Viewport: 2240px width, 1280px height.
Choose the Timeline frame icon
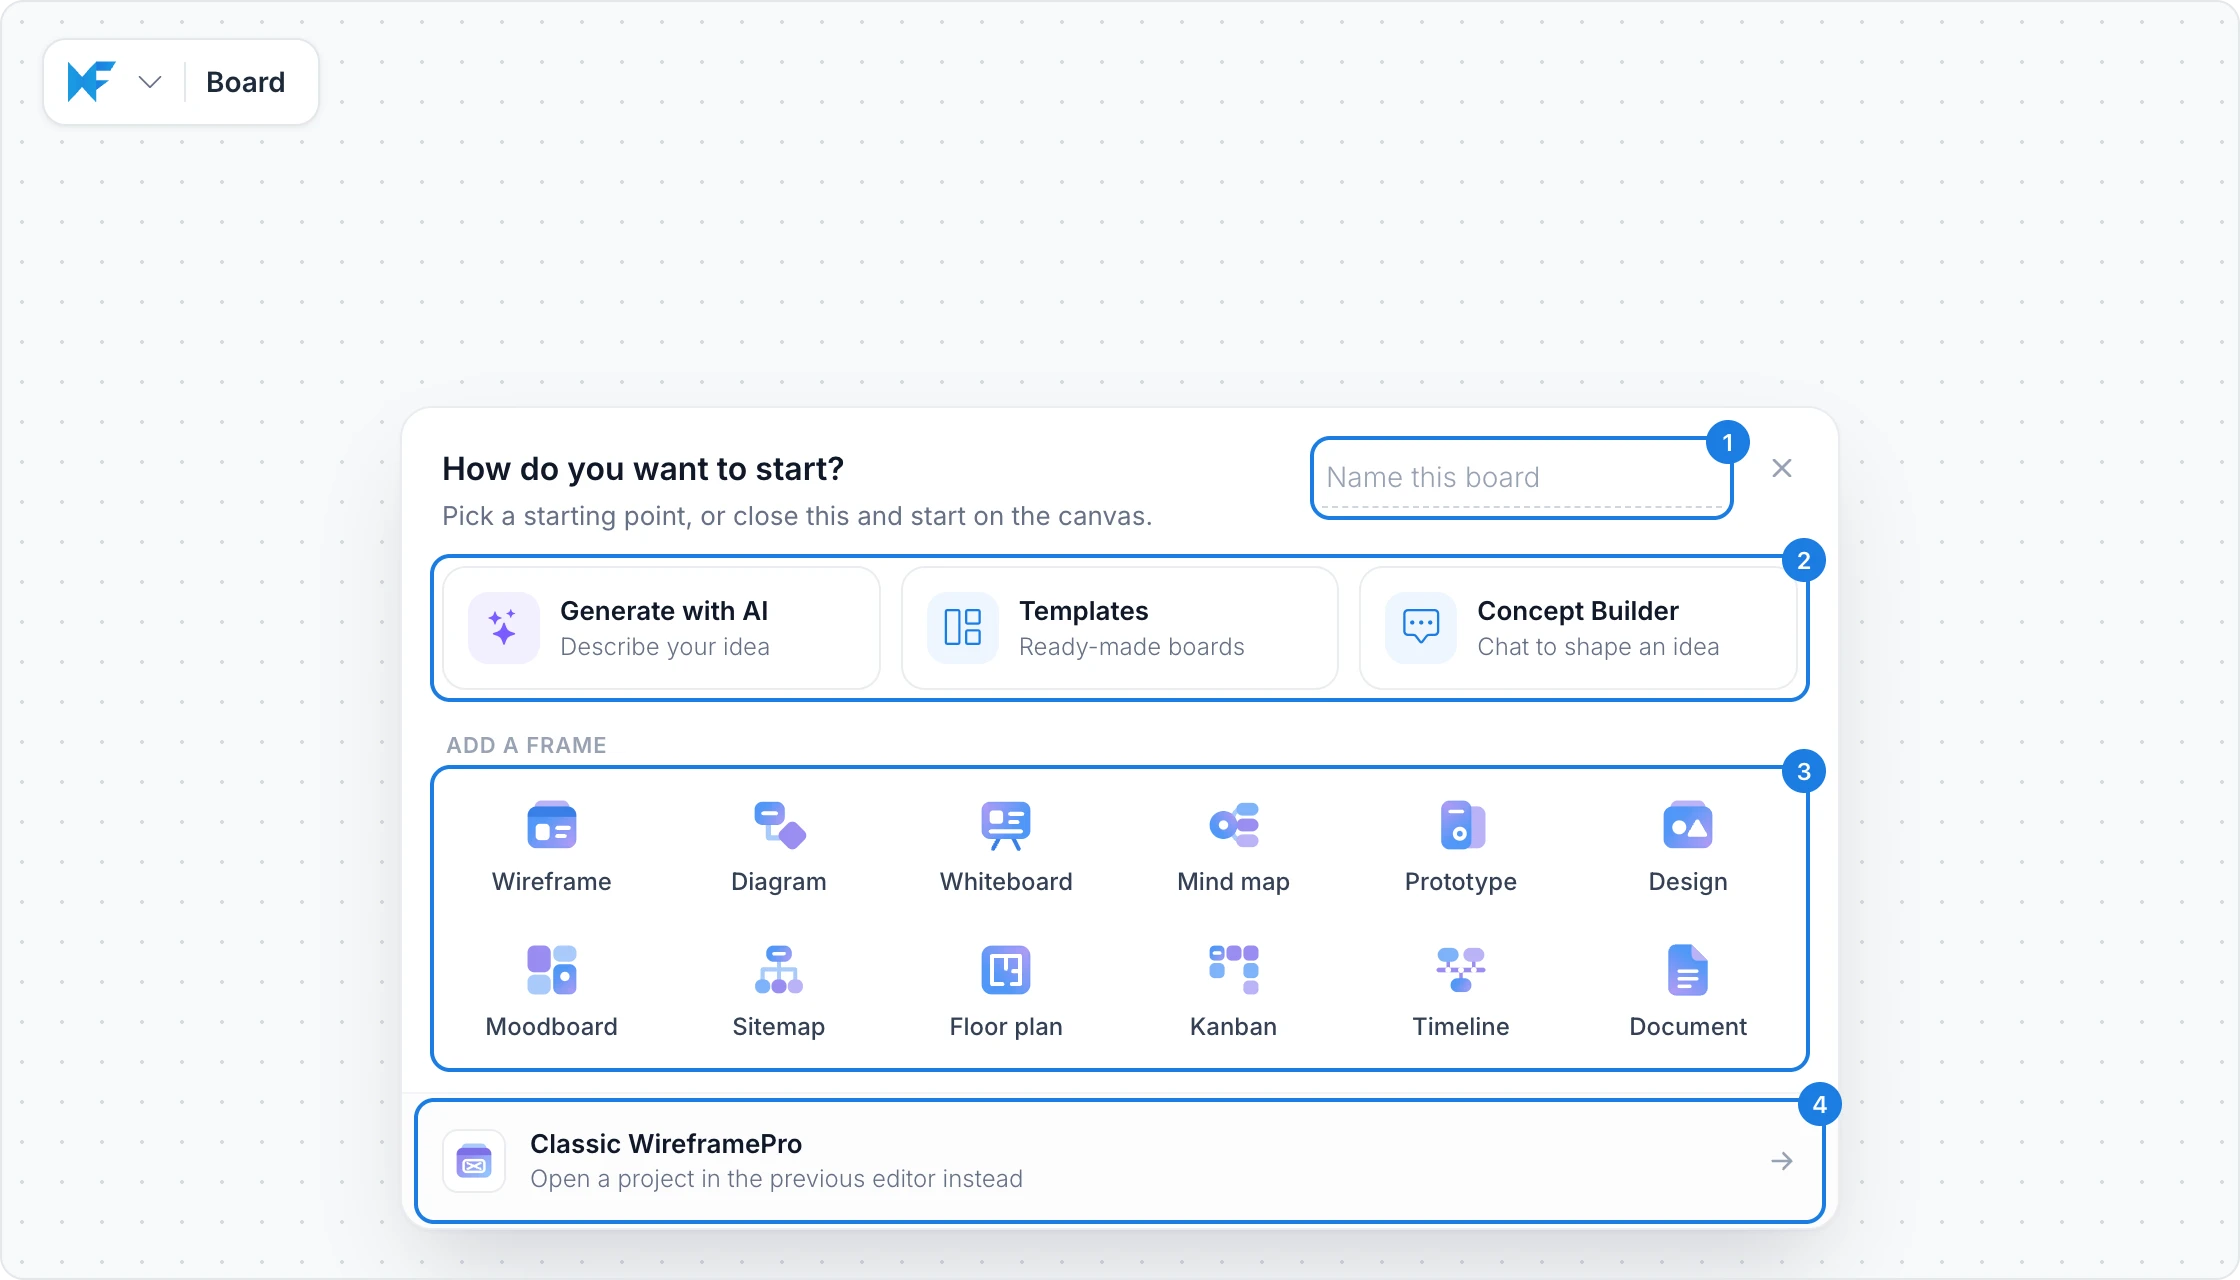tap(1461, 970)
